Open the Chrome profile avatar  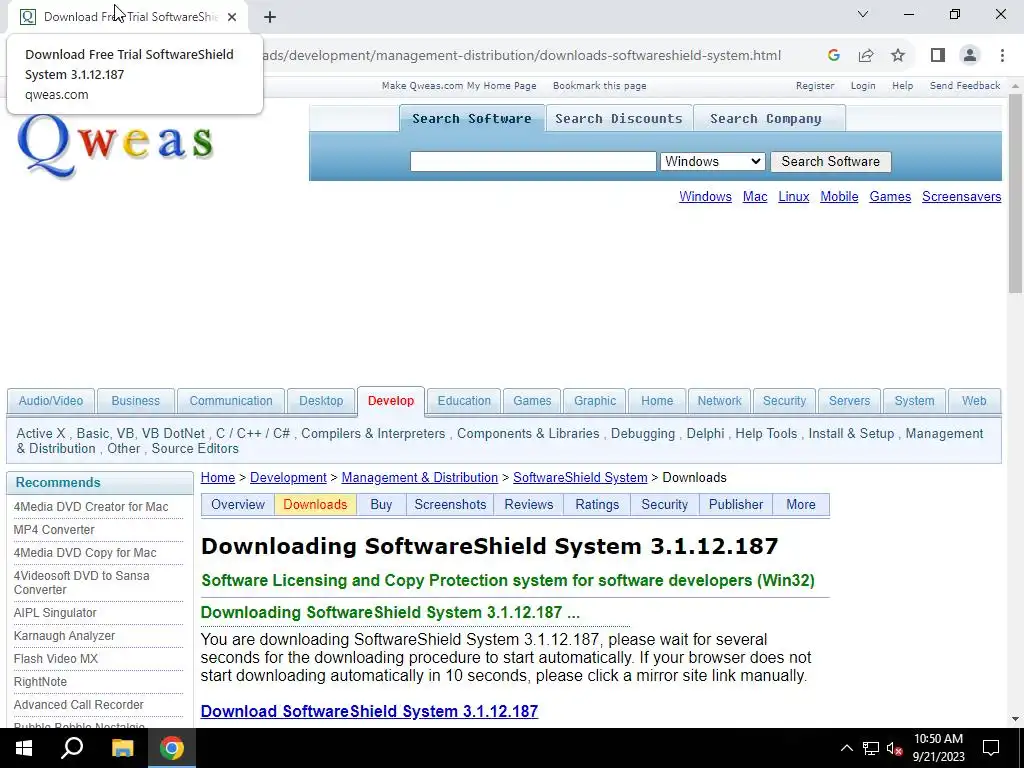(970, 56)
